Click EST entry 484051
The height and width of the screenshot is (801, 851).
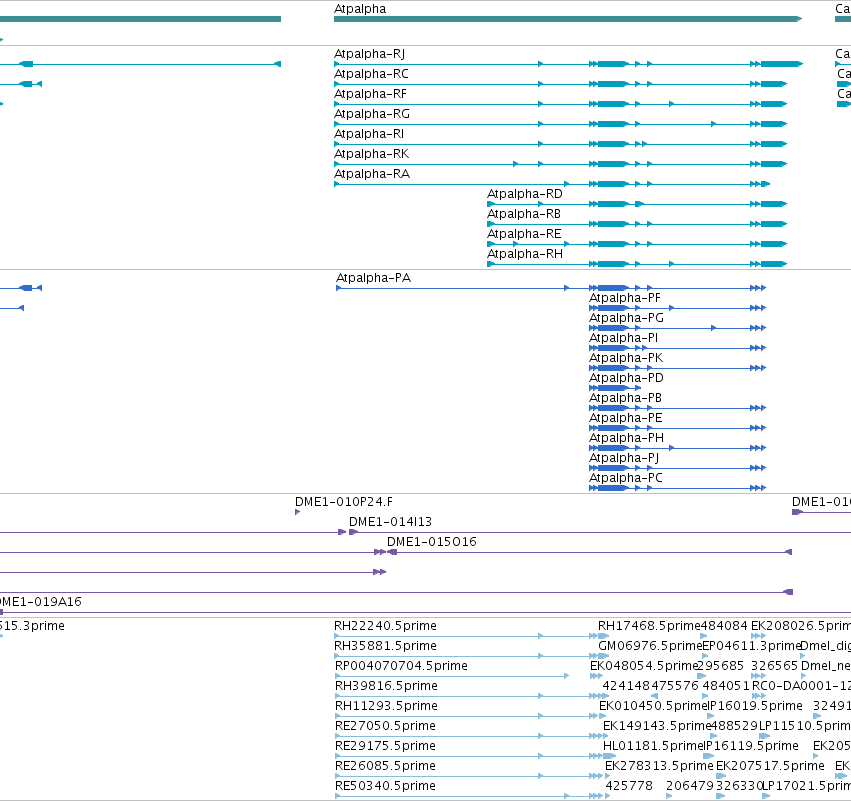pyautogui.click(x=726, y=686)
